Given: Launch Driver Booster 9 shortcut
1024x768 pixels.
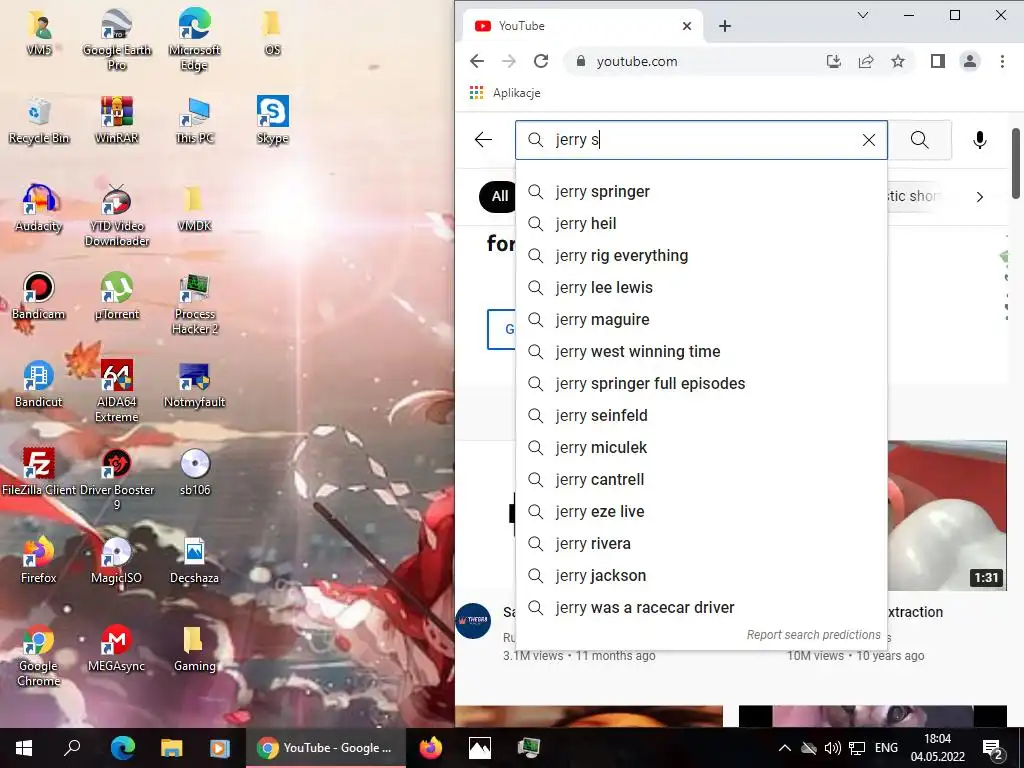Looking at the screenshot, I should tap(117, 480).
